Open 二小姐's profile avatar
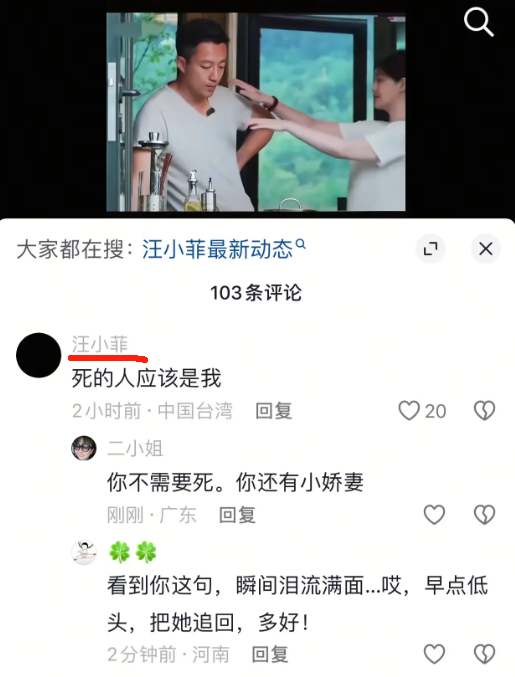The width and height of the screenshot is (515, 677). click(x=84, y=448)
